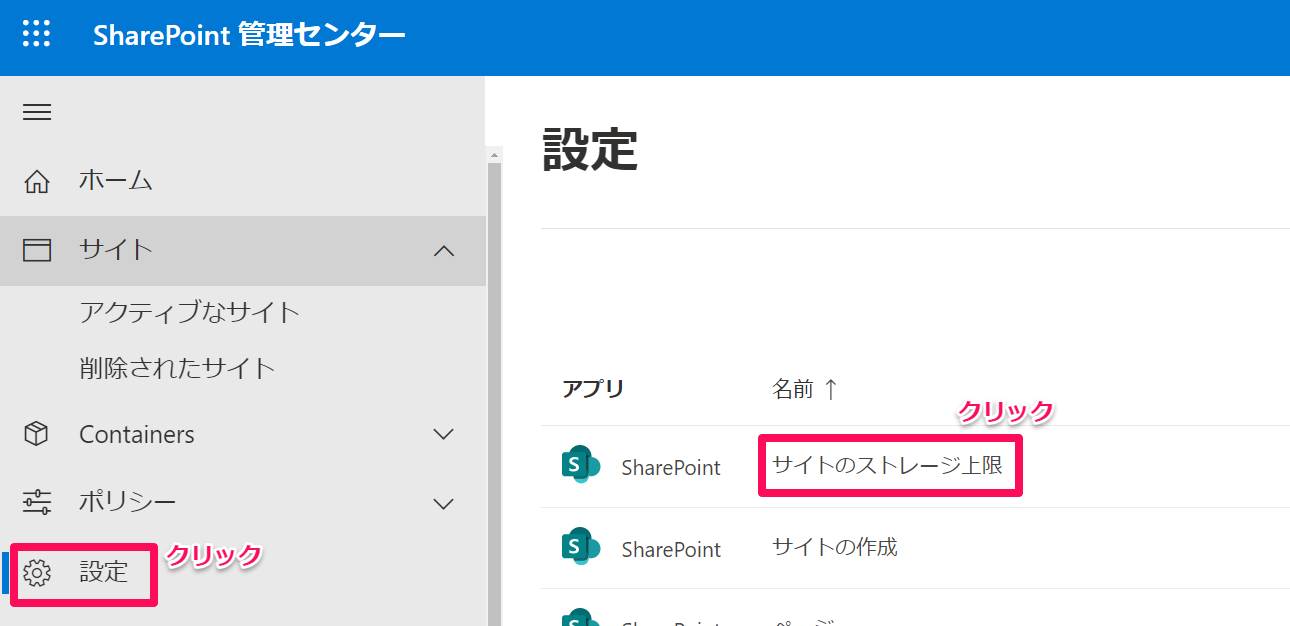Open 設定 in the sidebar

point(104,572)
